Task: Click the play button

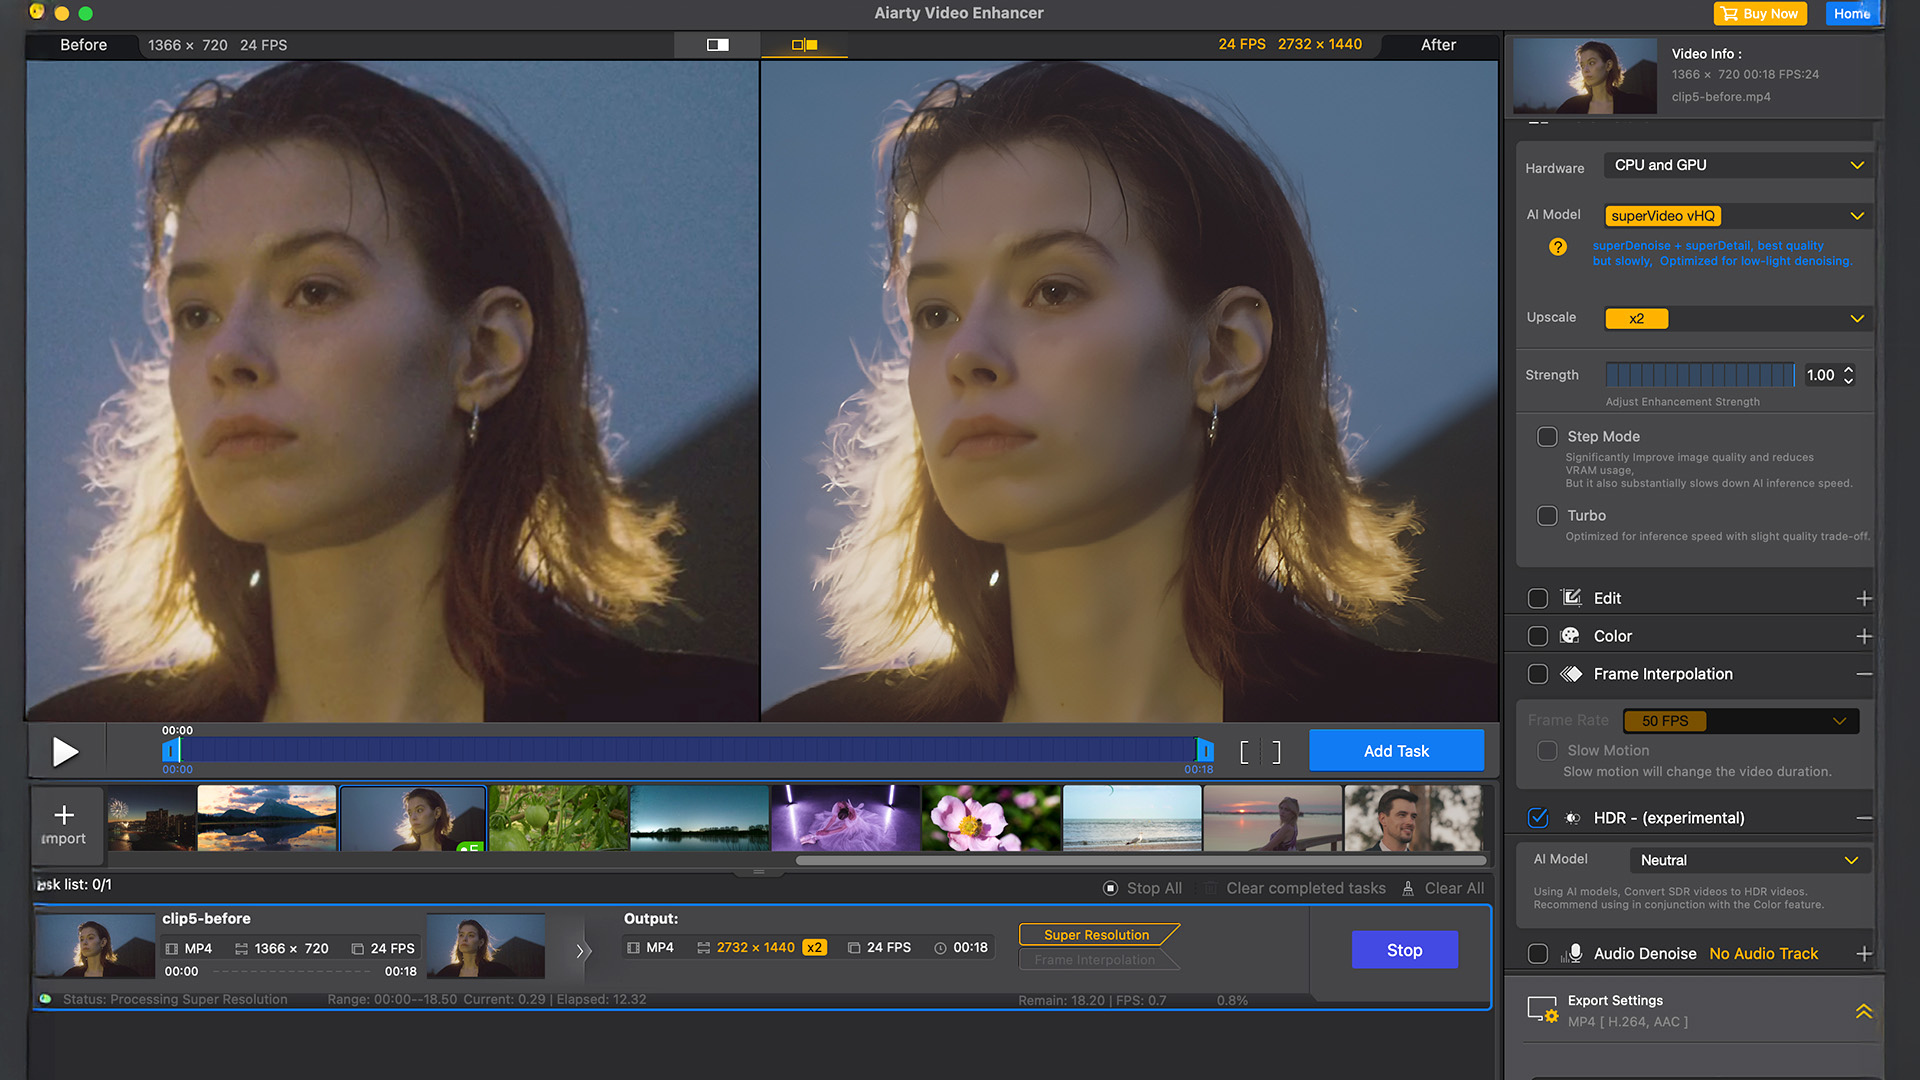Action: (x=65, y=751)
